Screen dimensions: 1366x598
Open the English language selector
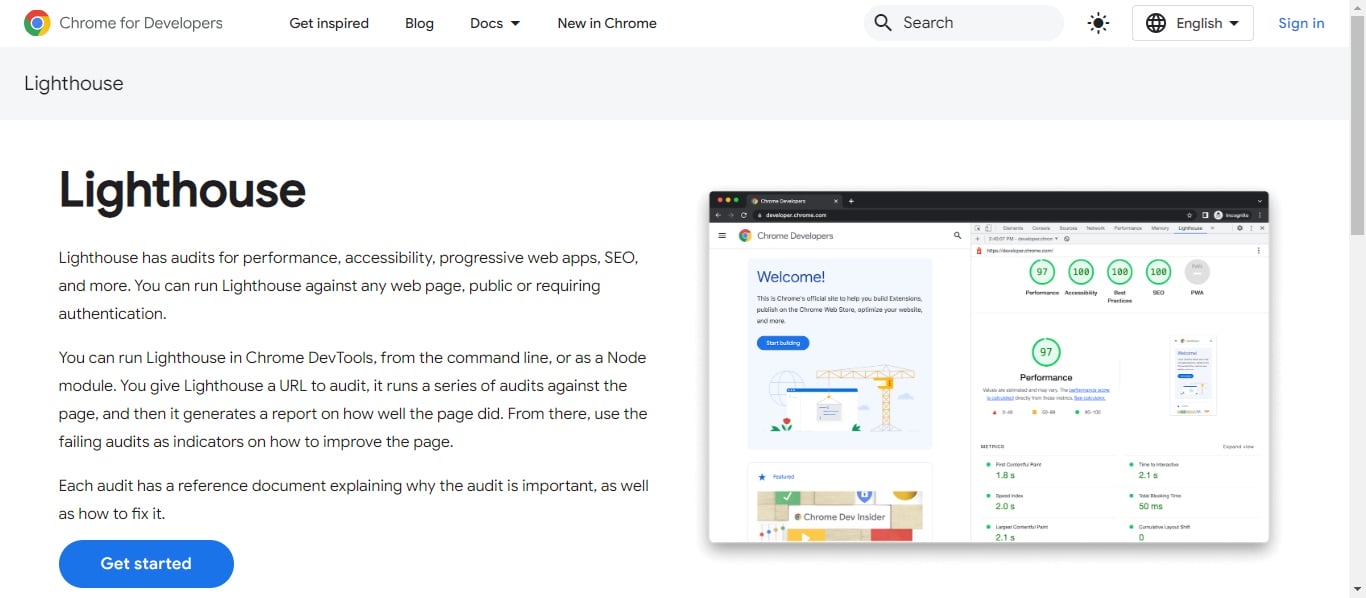tap(1192, 23)
